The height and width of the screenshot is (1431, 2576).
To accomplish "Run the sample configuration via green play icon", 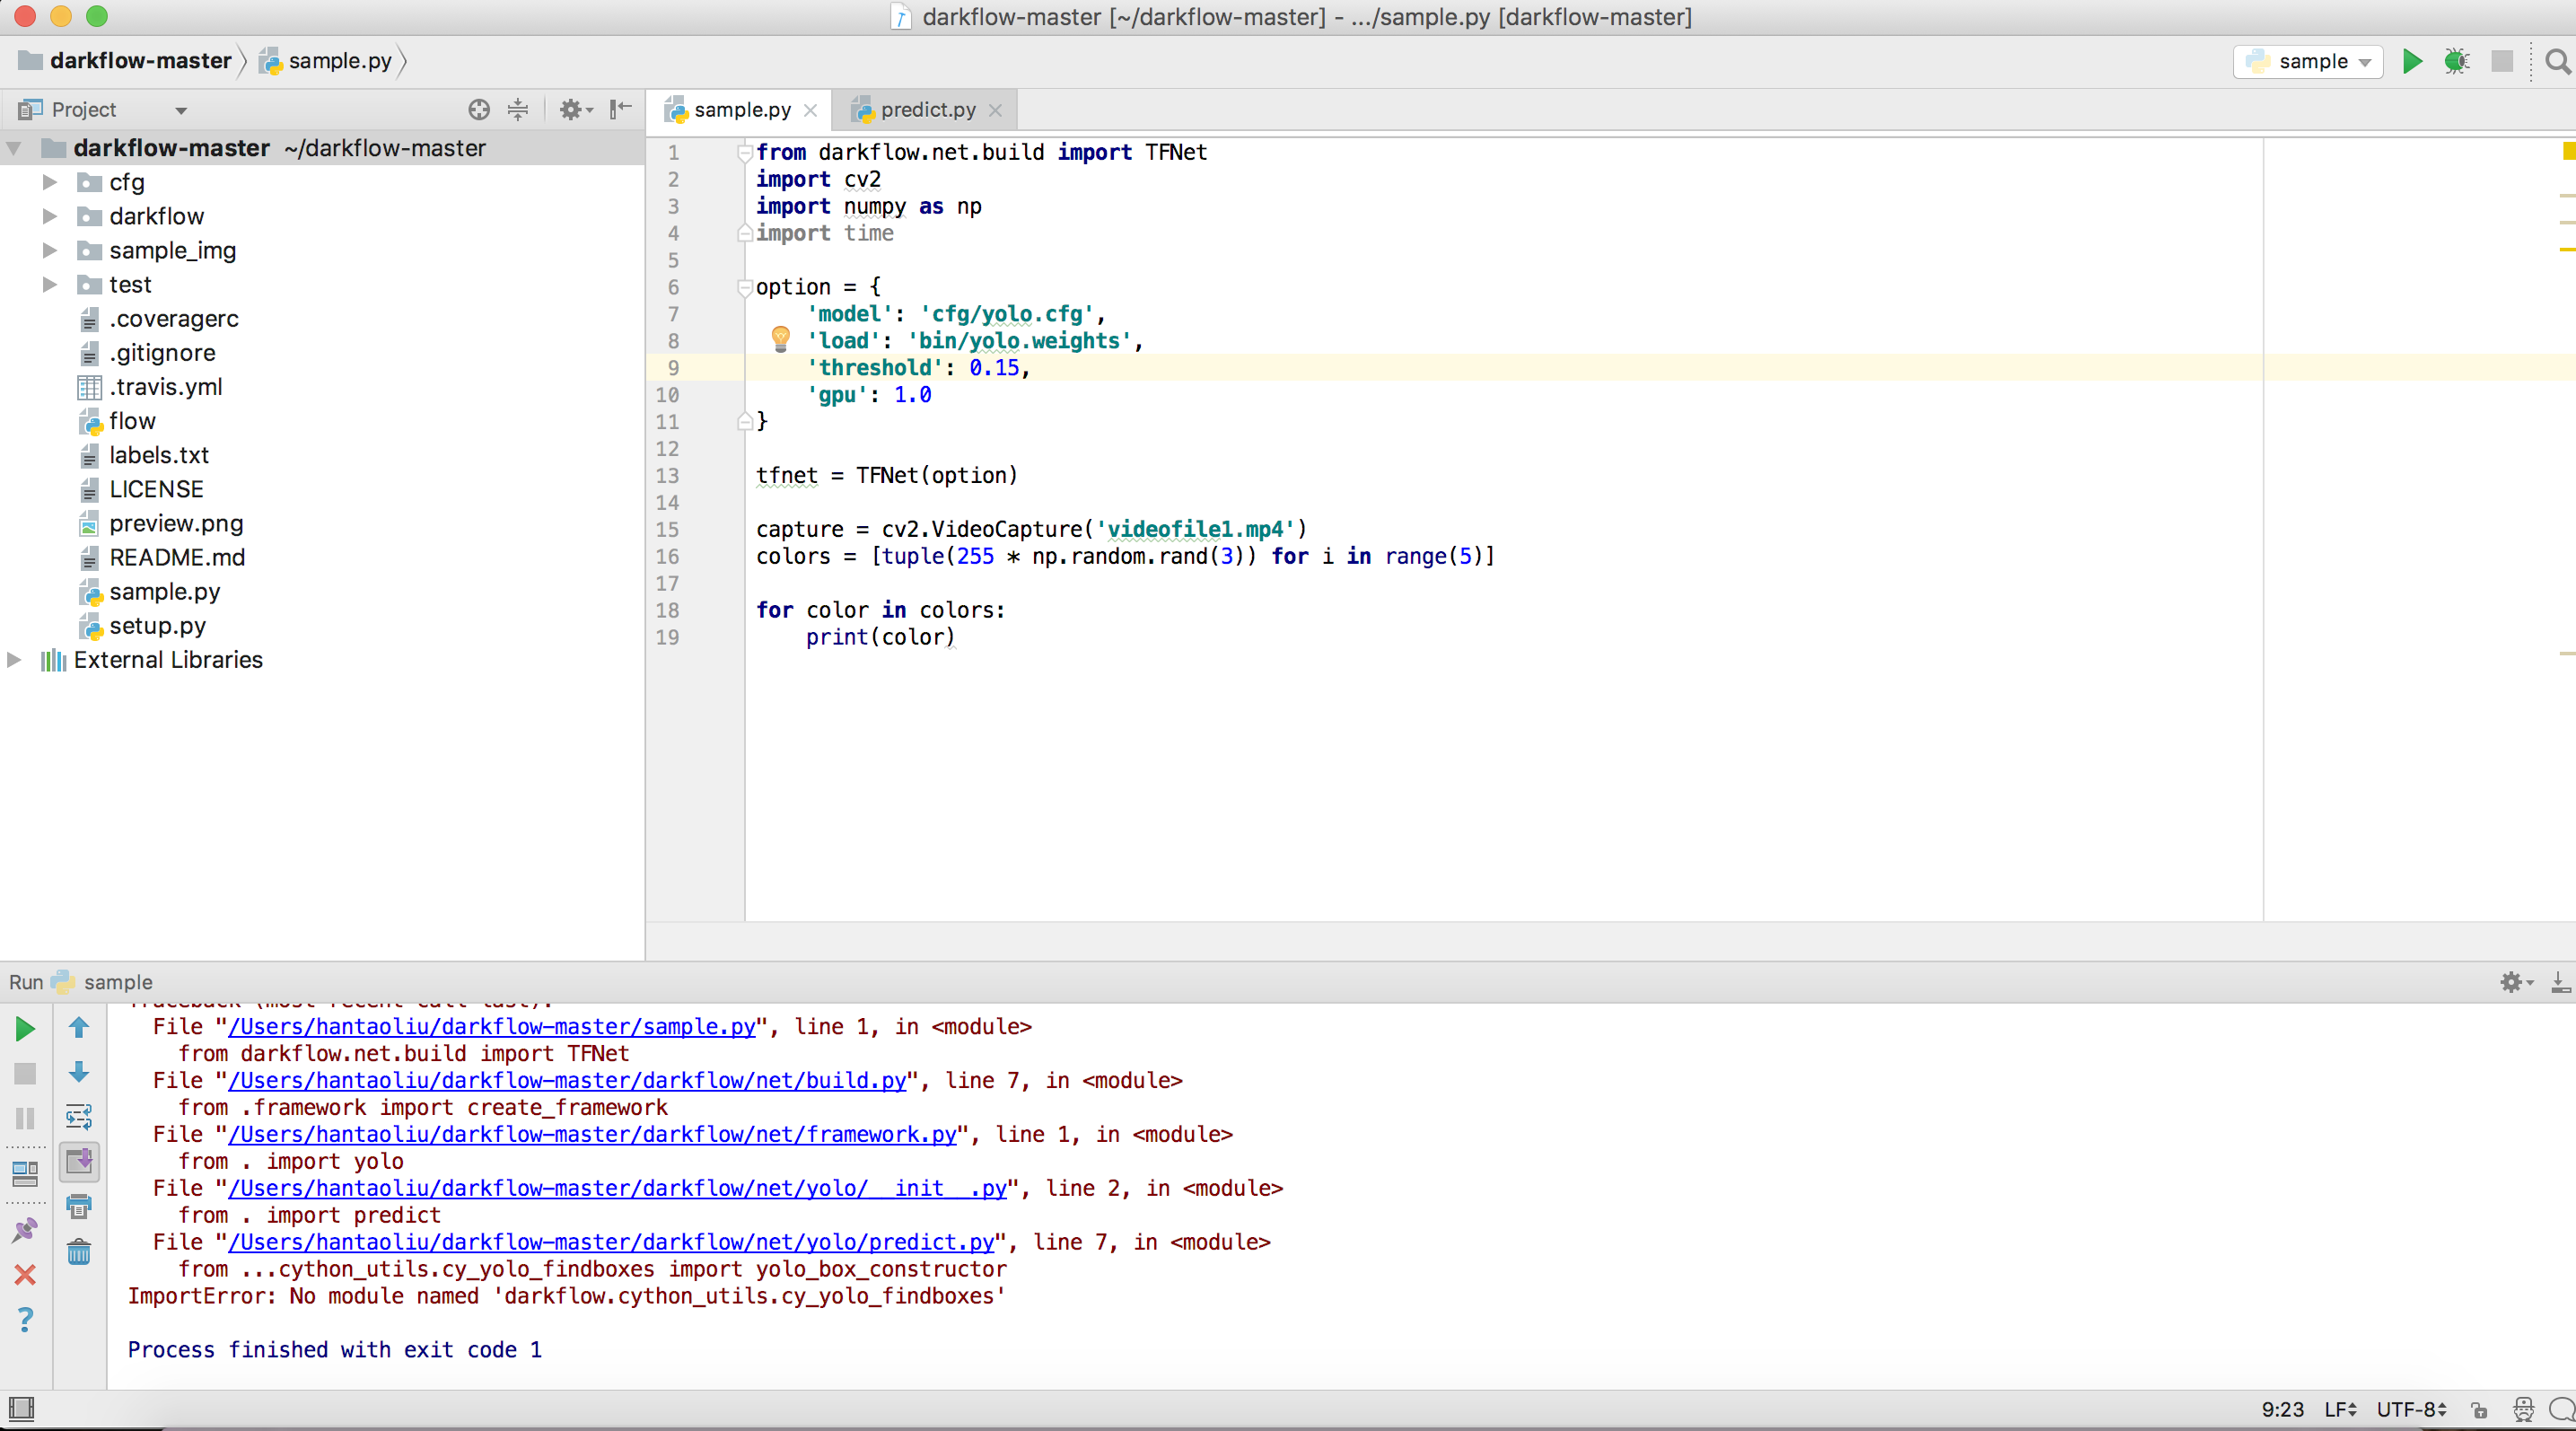I will click(2412, 61).
